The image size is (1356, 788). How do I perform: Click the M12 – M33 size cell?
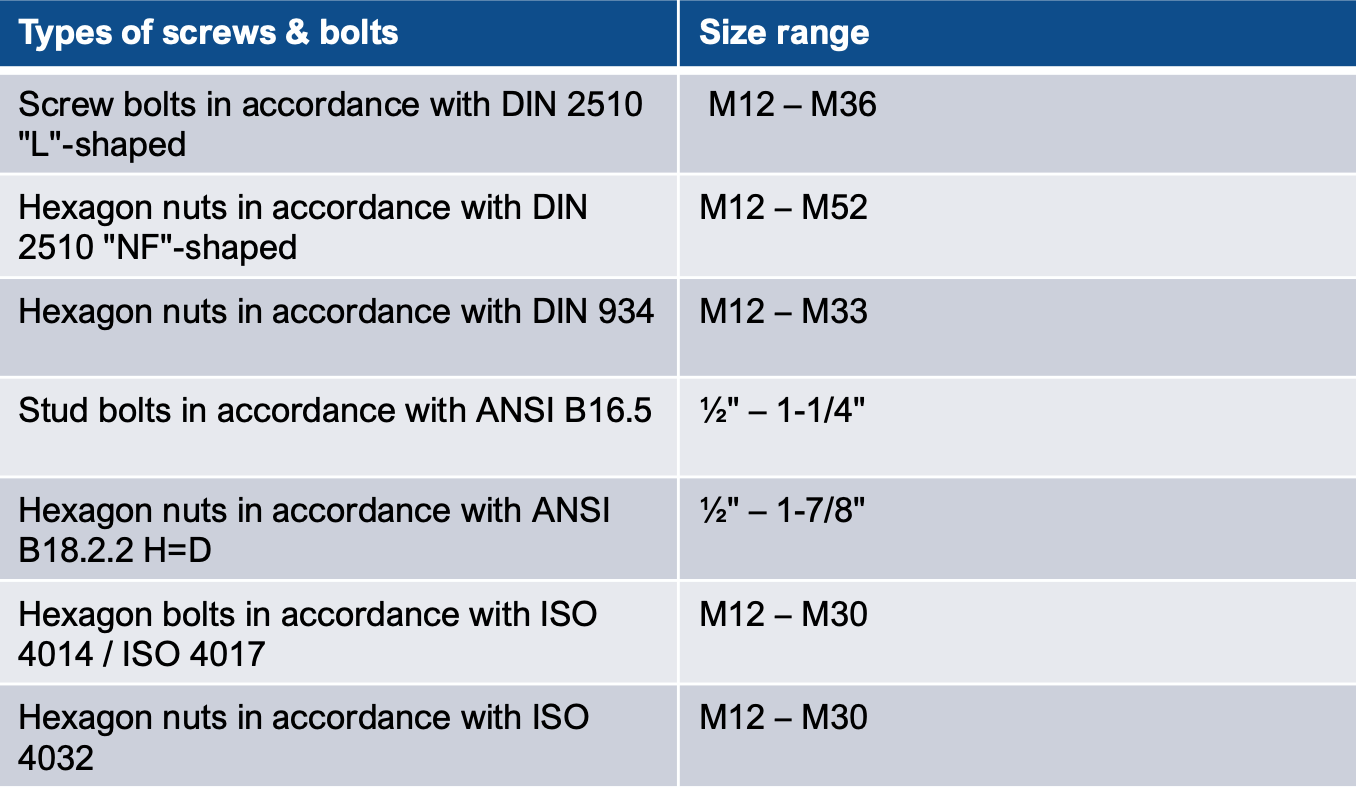(1017, 328)
